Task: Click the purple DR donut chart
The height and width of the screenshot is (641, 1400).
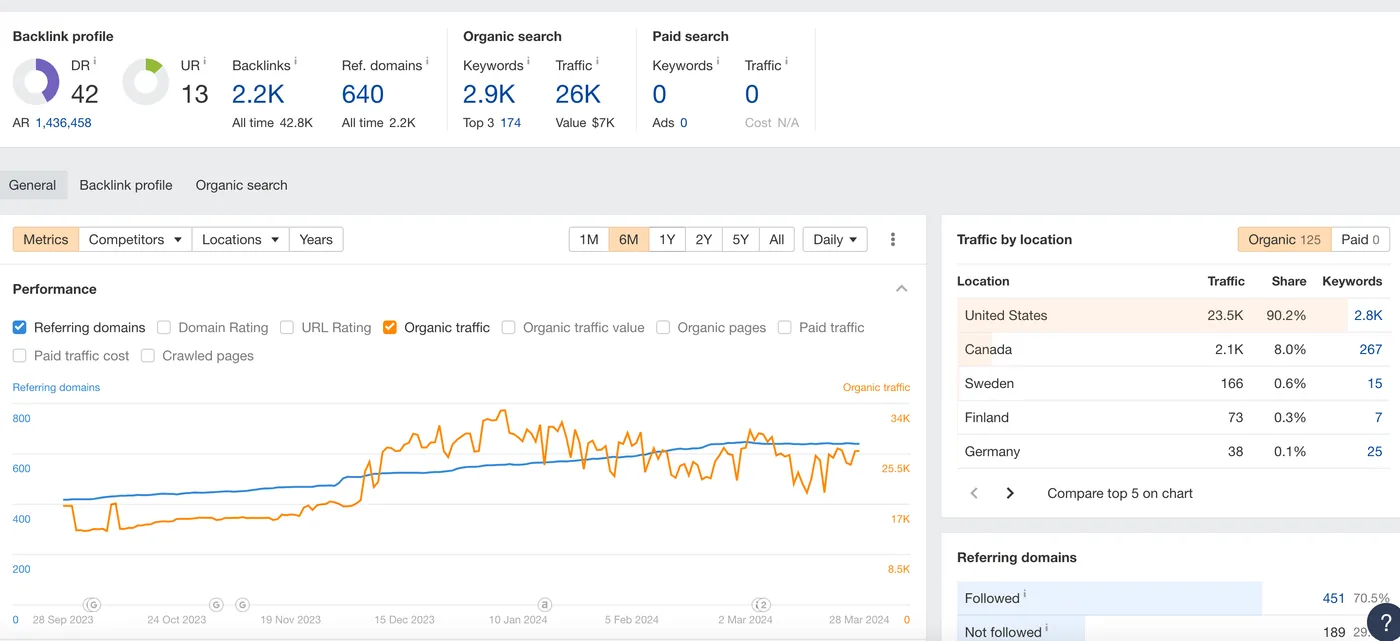Action: [x=36, y=82]
